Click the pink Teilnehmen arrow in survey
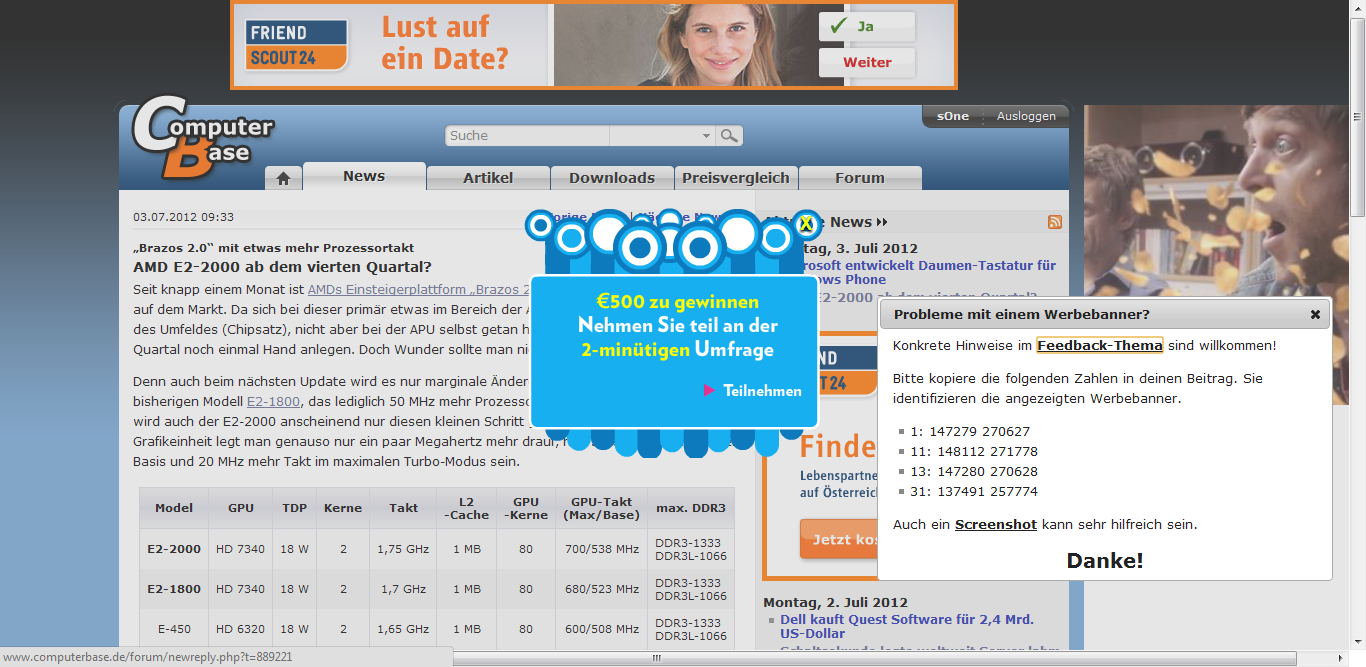 click(709, 390)
